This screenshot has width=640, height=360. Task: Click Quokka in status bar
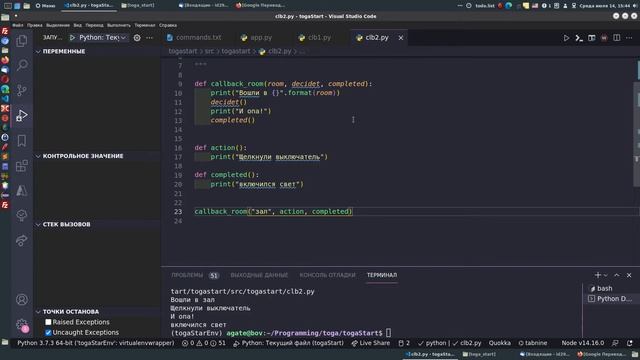click(500, 343)
